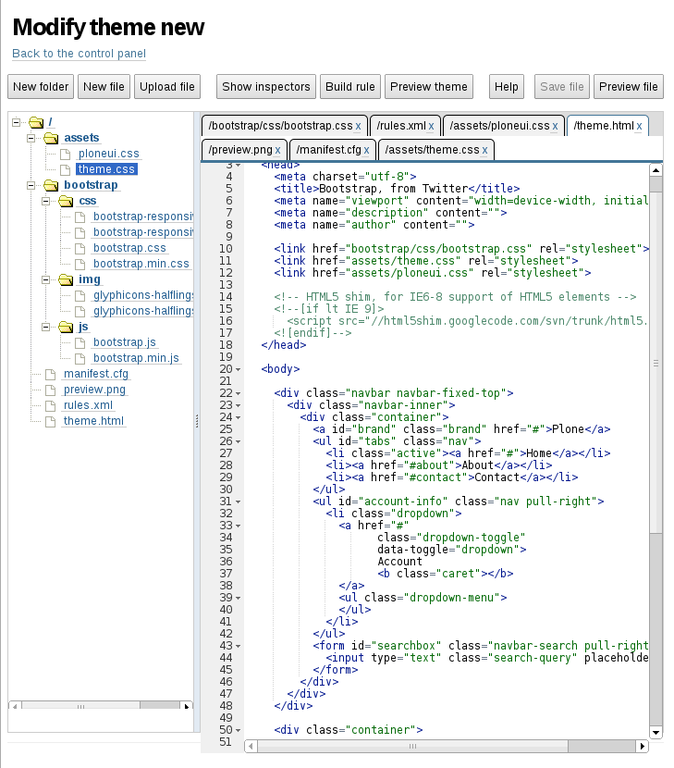
Task: Click the root folder icon
Action: (36, 122)
